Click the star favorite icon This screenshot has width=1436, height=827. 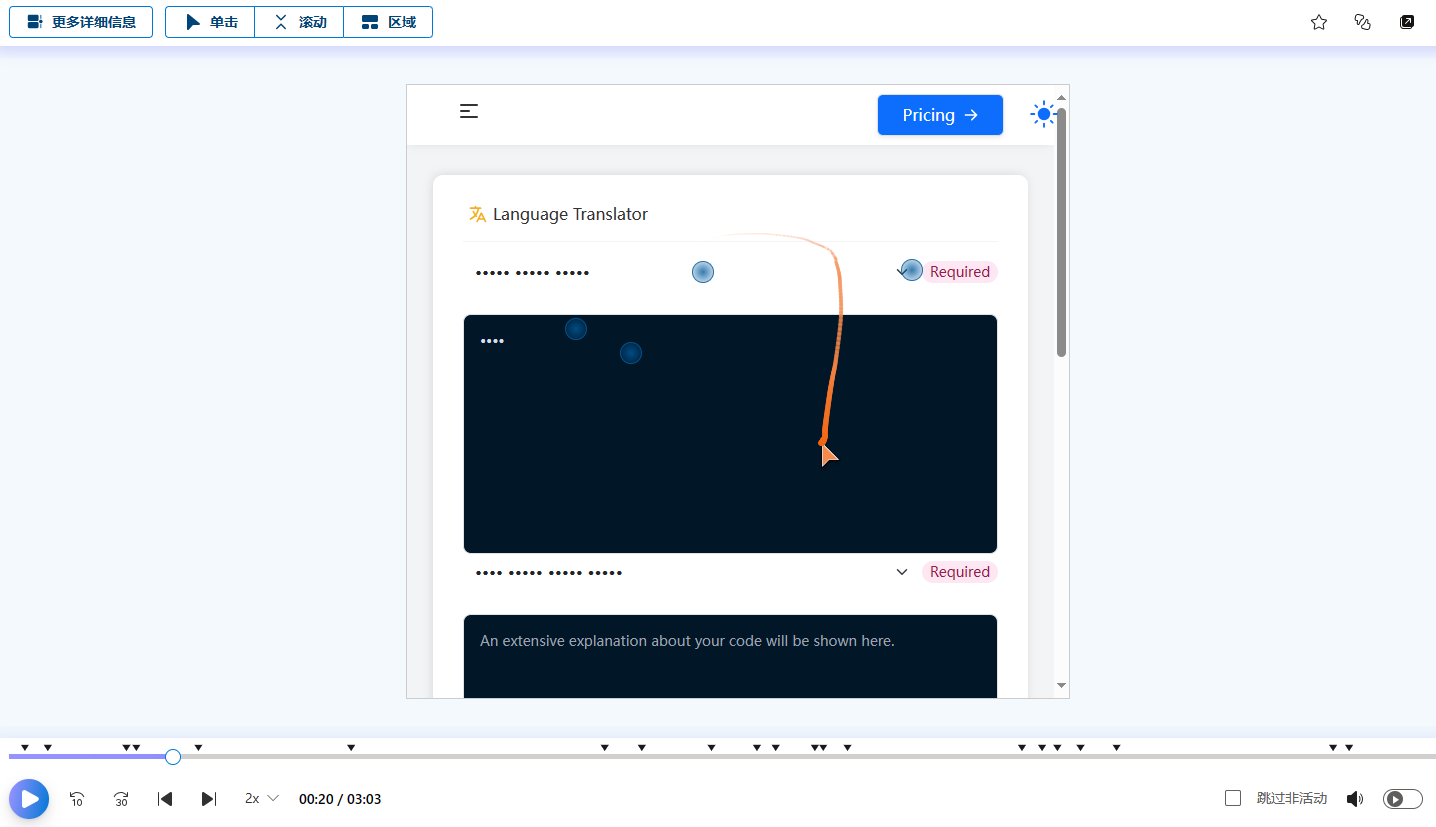pos(1319,22)
